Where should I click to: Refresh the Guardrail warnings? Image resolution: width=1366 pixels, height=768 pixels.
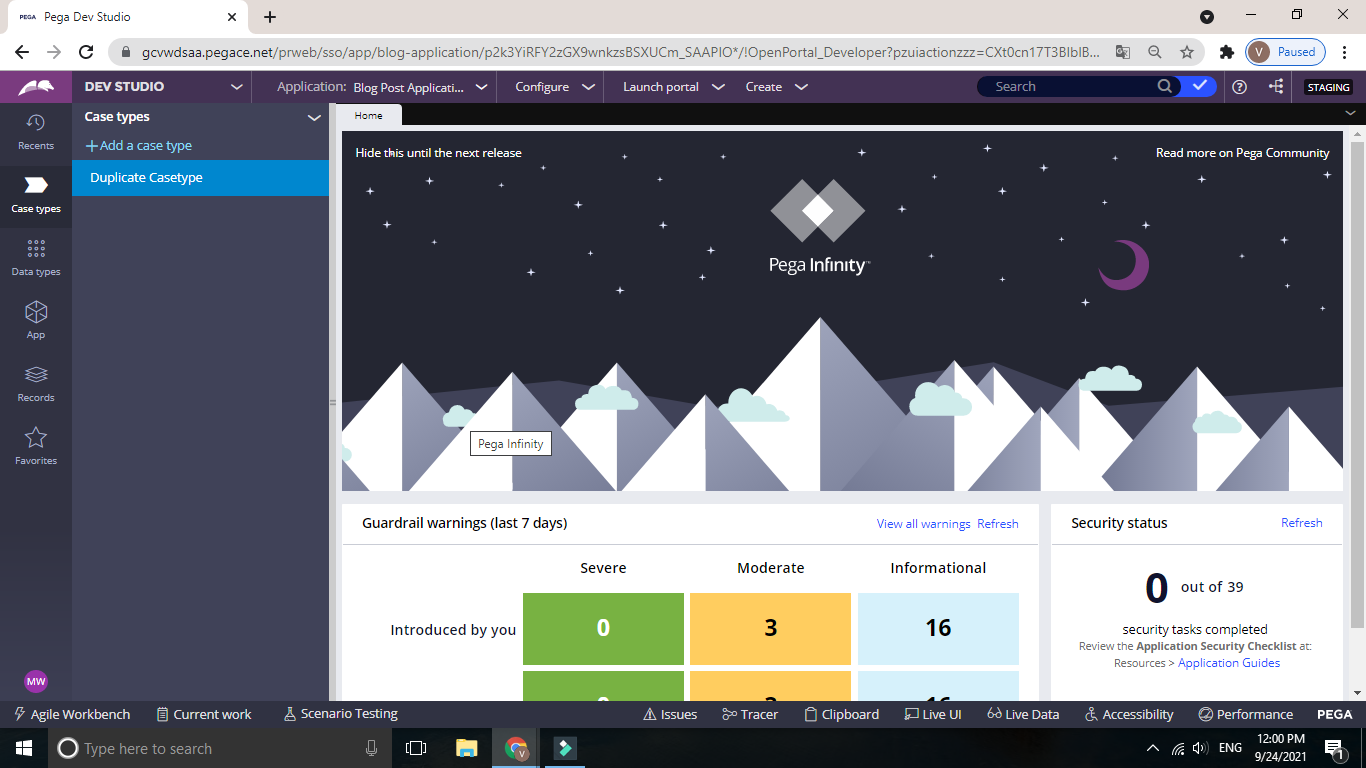pyautogui.click(x=998, y=523)
